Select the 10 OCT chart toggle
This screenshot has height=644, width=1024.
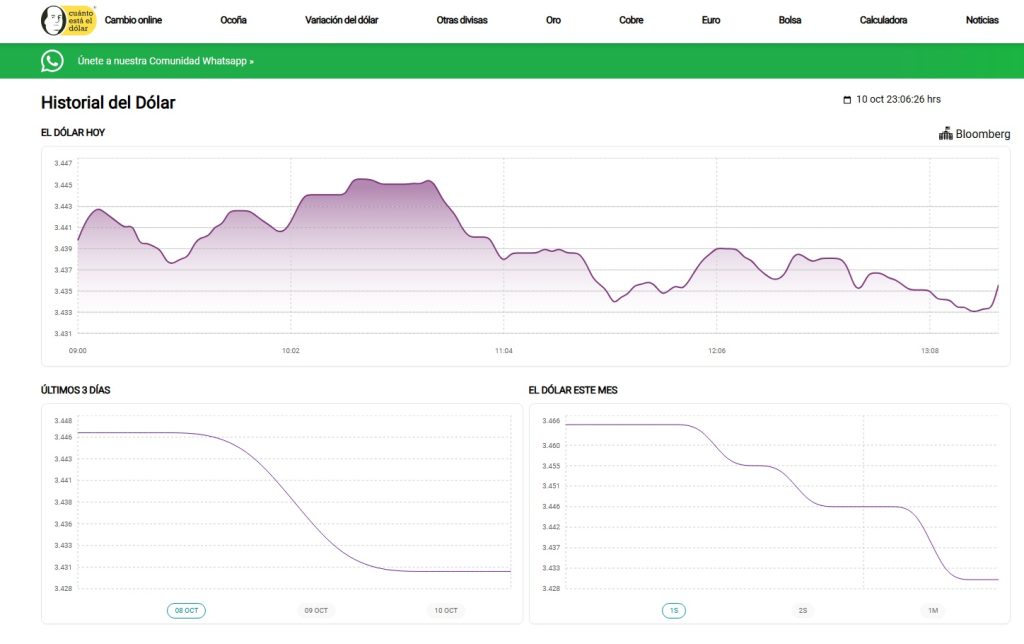445,610
